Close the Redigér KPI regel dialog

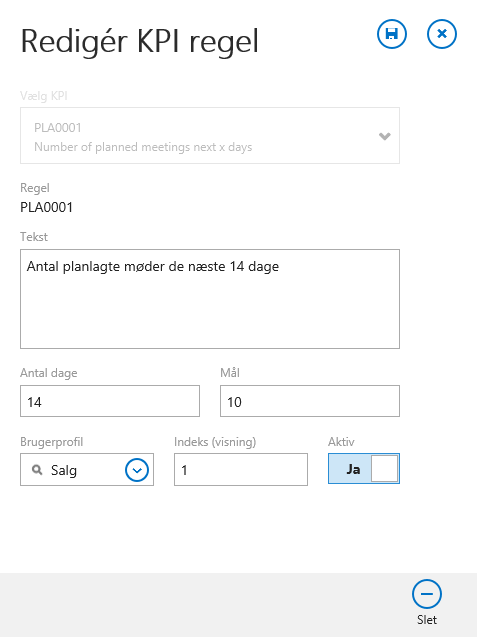[x=442, y=34]
